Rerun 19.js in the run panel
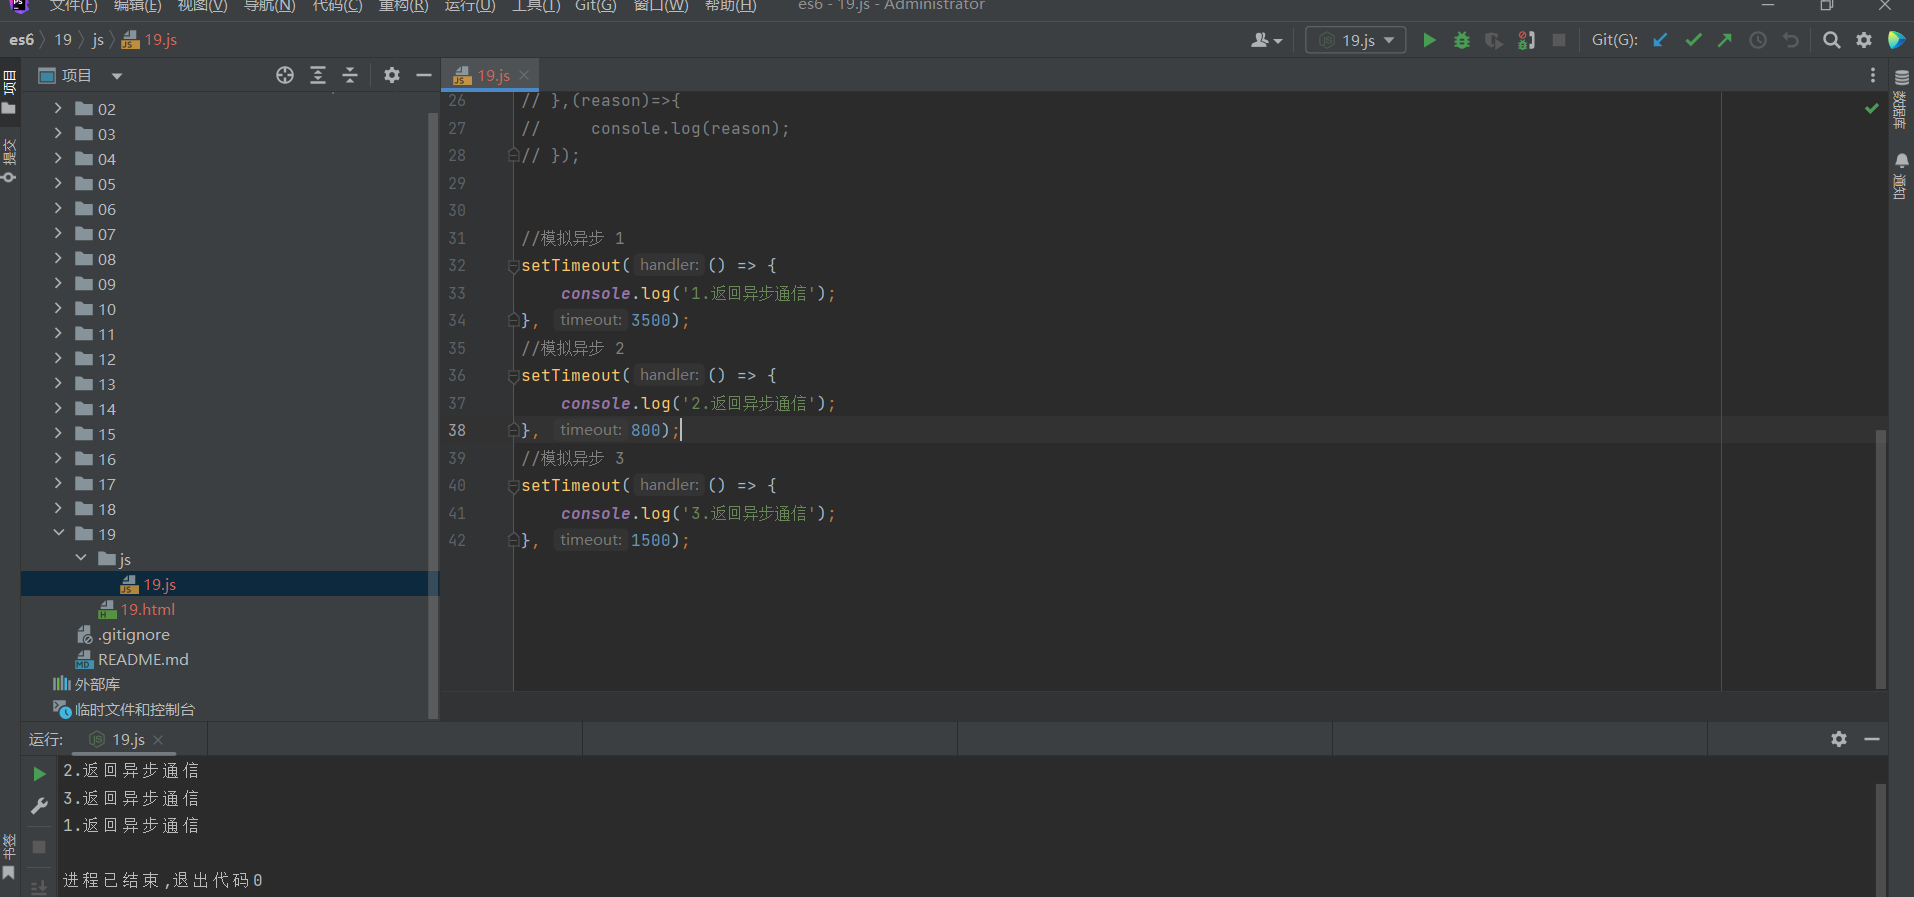Screen dimensions: 1914x897 tap(39, 774)
